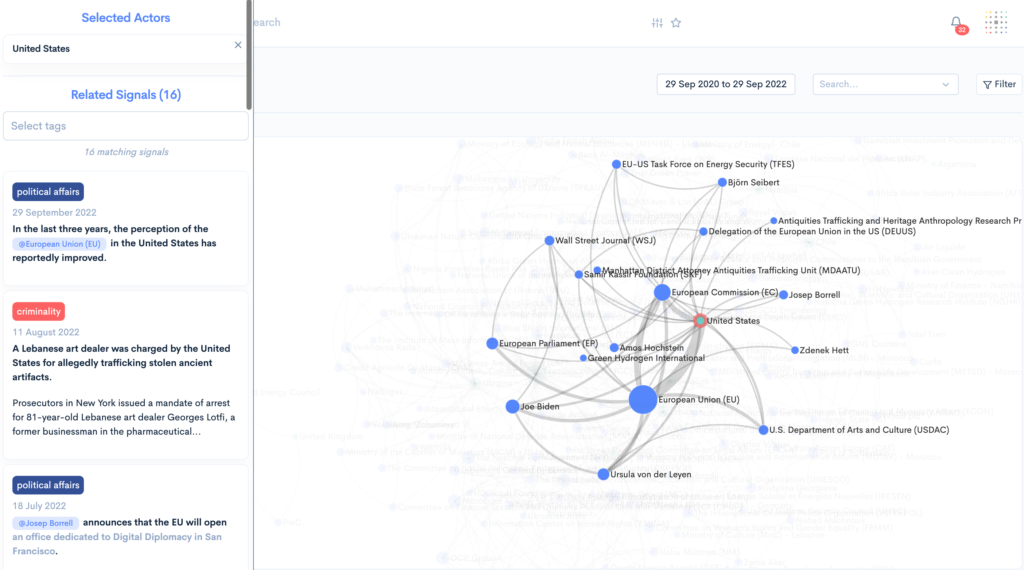
Task: Open the signal about EU perception improving
Action: (x=114, y=244)
